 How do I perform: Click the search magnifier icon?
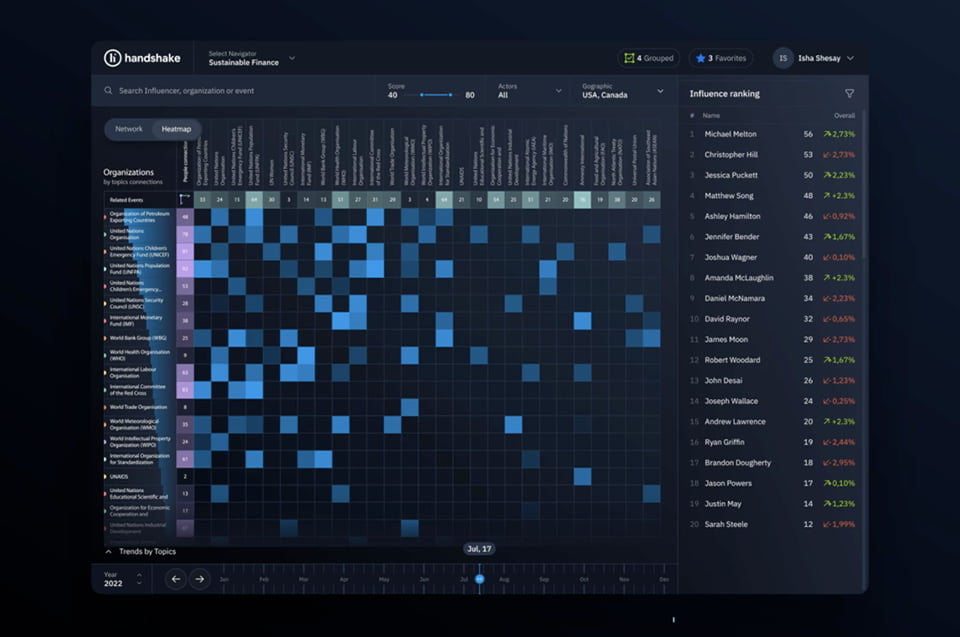tap(108, 91)
